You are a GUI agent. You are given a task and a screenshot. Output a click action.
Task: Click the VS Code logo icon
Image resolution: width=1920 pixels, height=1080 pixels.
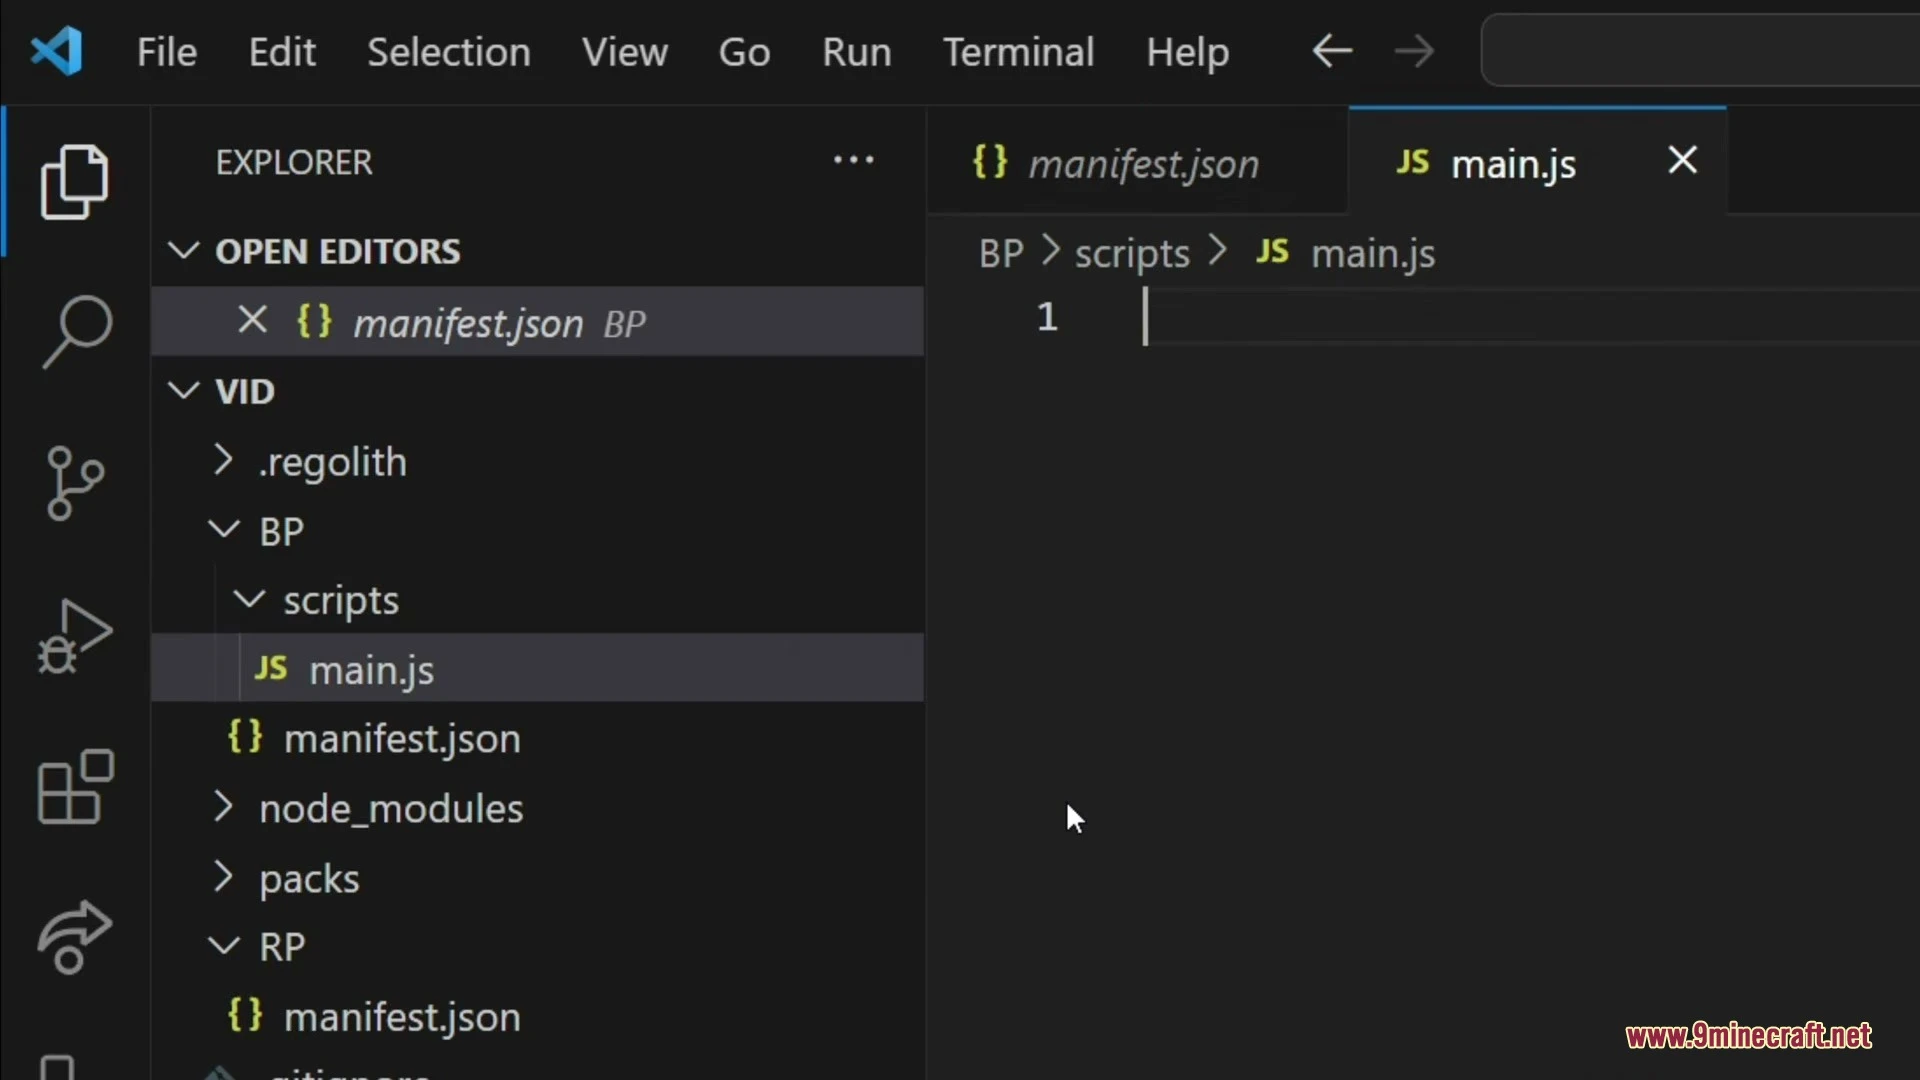(x=57, y=51)
